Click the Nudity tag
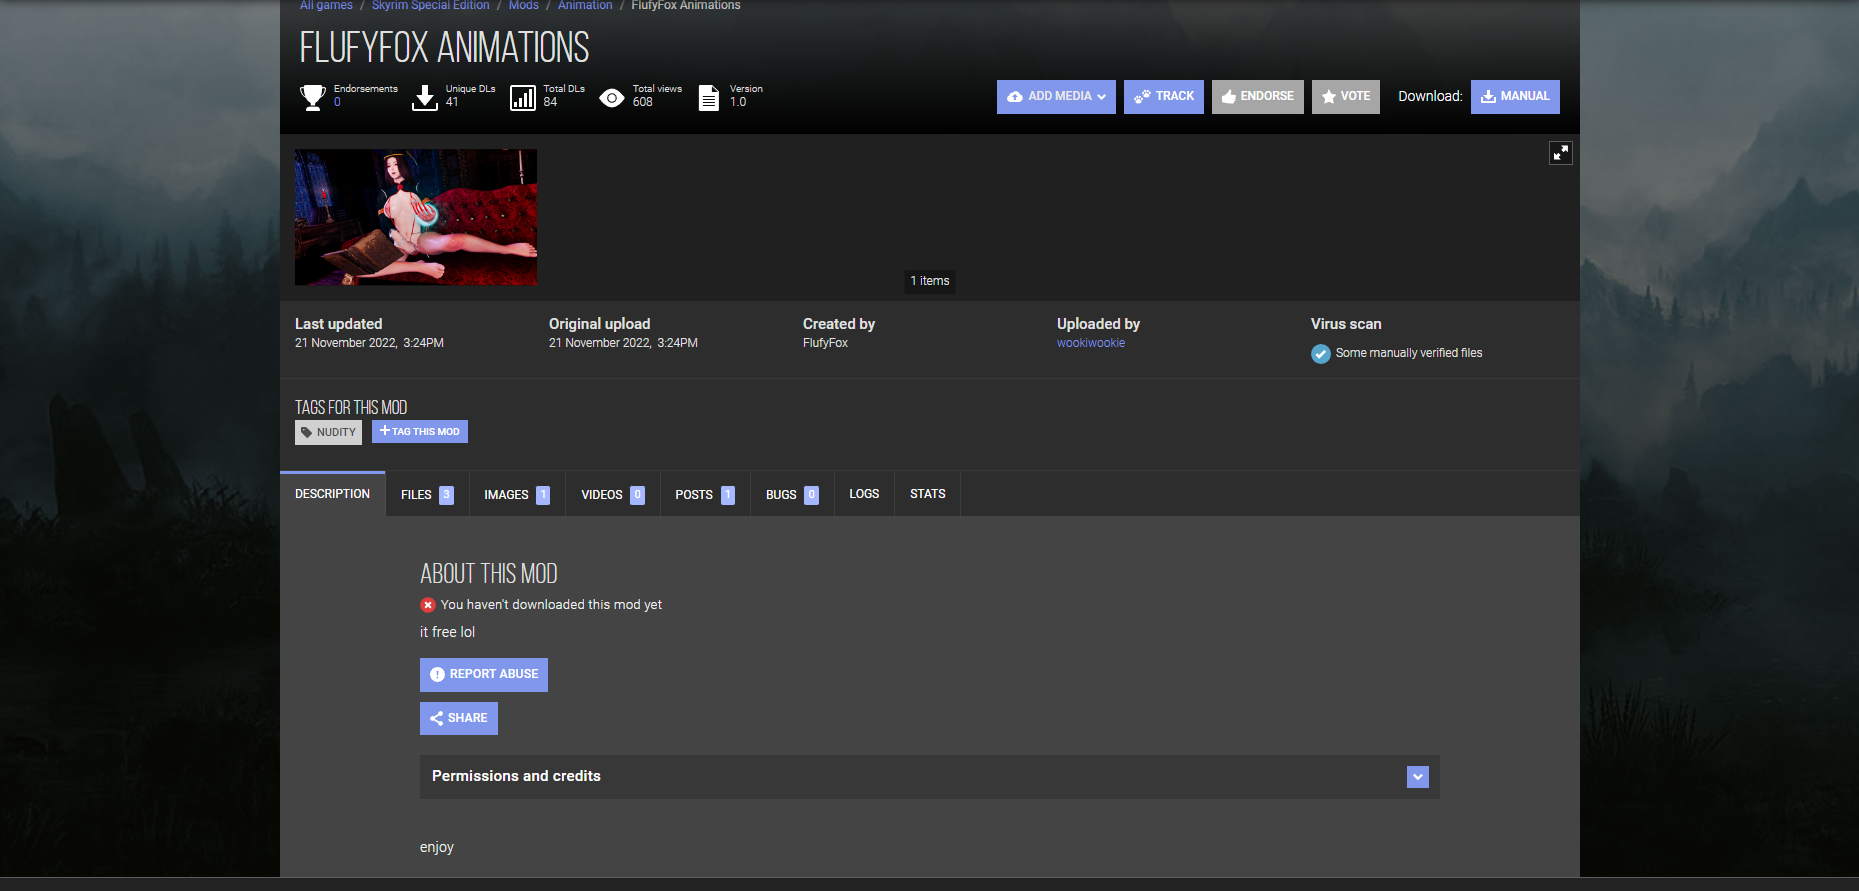This screenshot has width=1859, height=891. pyautogui.click(x=328, y=432)
